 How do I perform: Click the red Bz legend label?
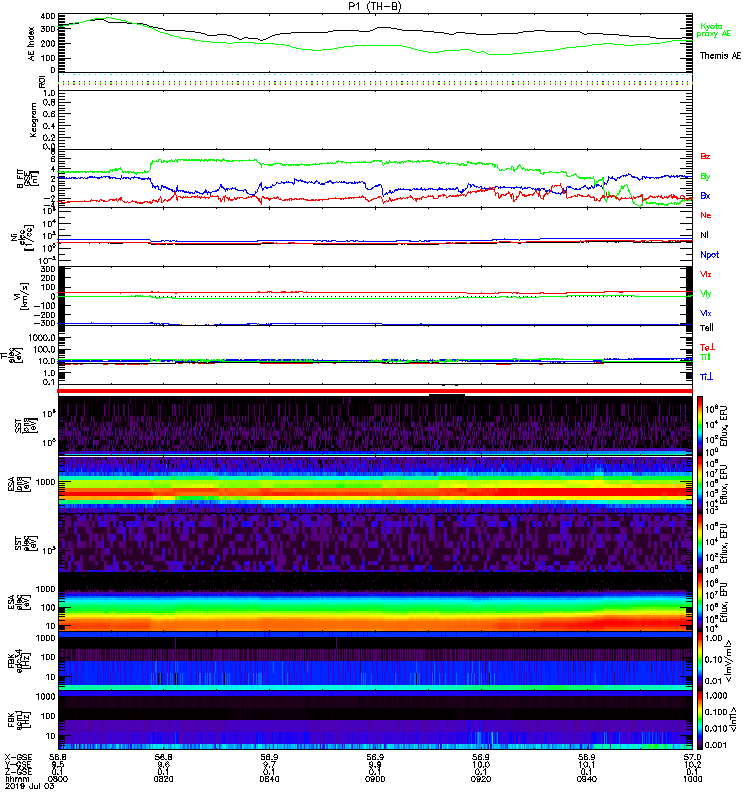tap(705, 156)
